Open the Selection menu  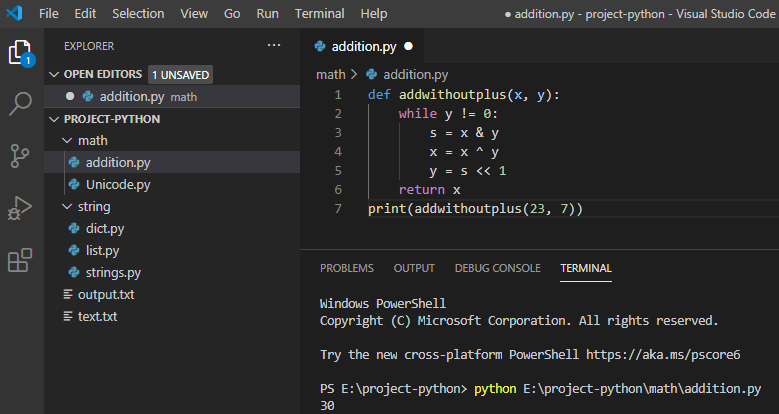[x=138, y=13]
